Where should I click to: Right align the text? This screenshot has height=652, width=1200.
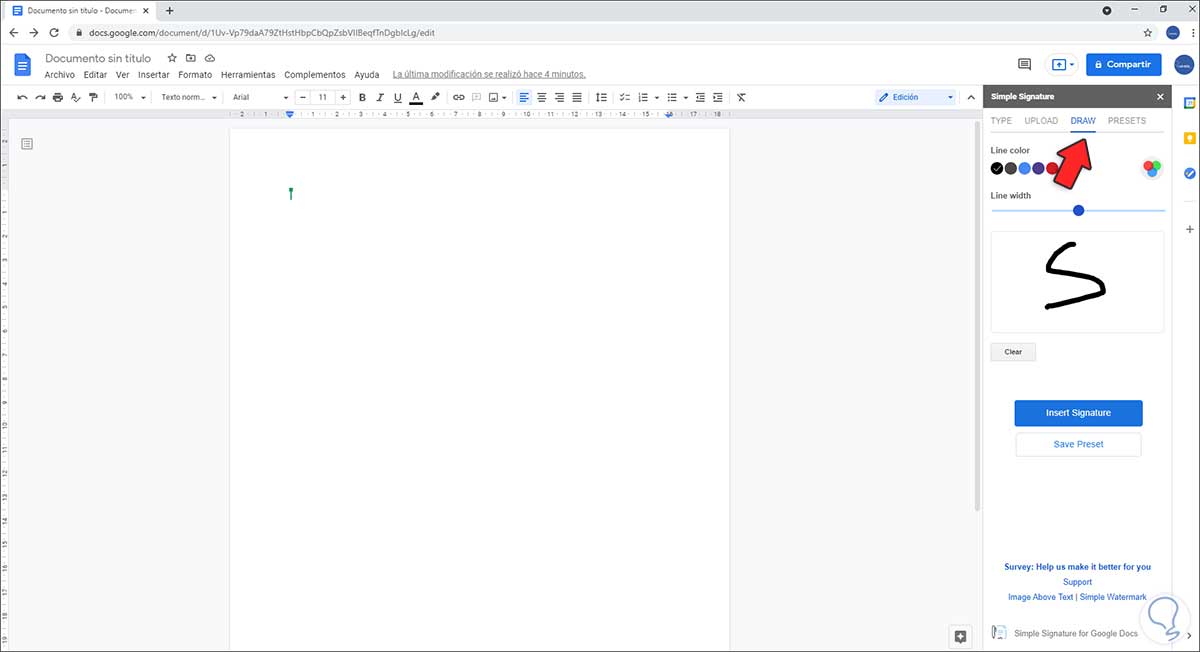[559, 97]
